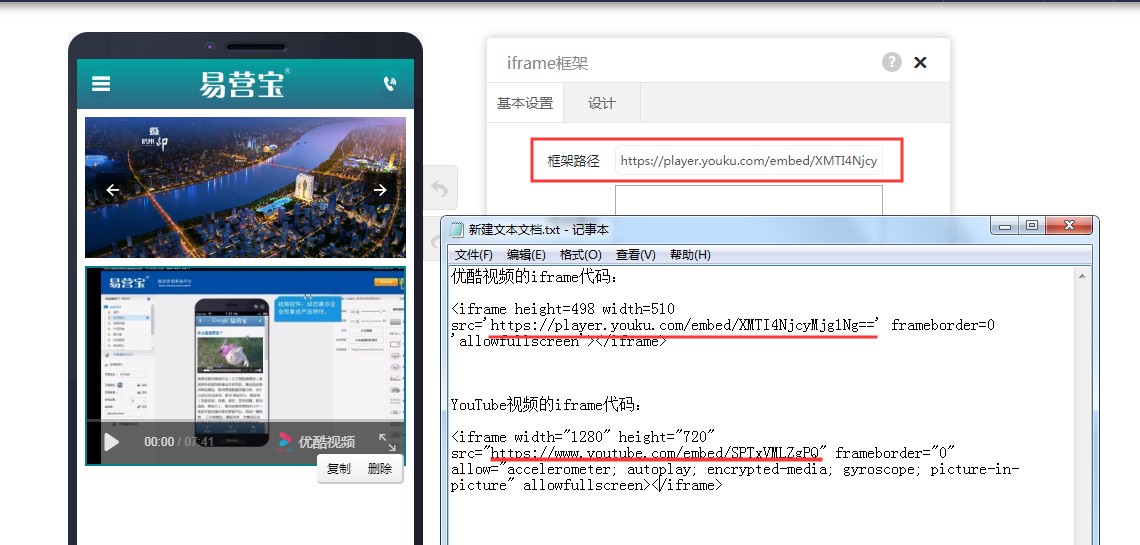Click the undo arrow button beside phone

tap(440, 188)
